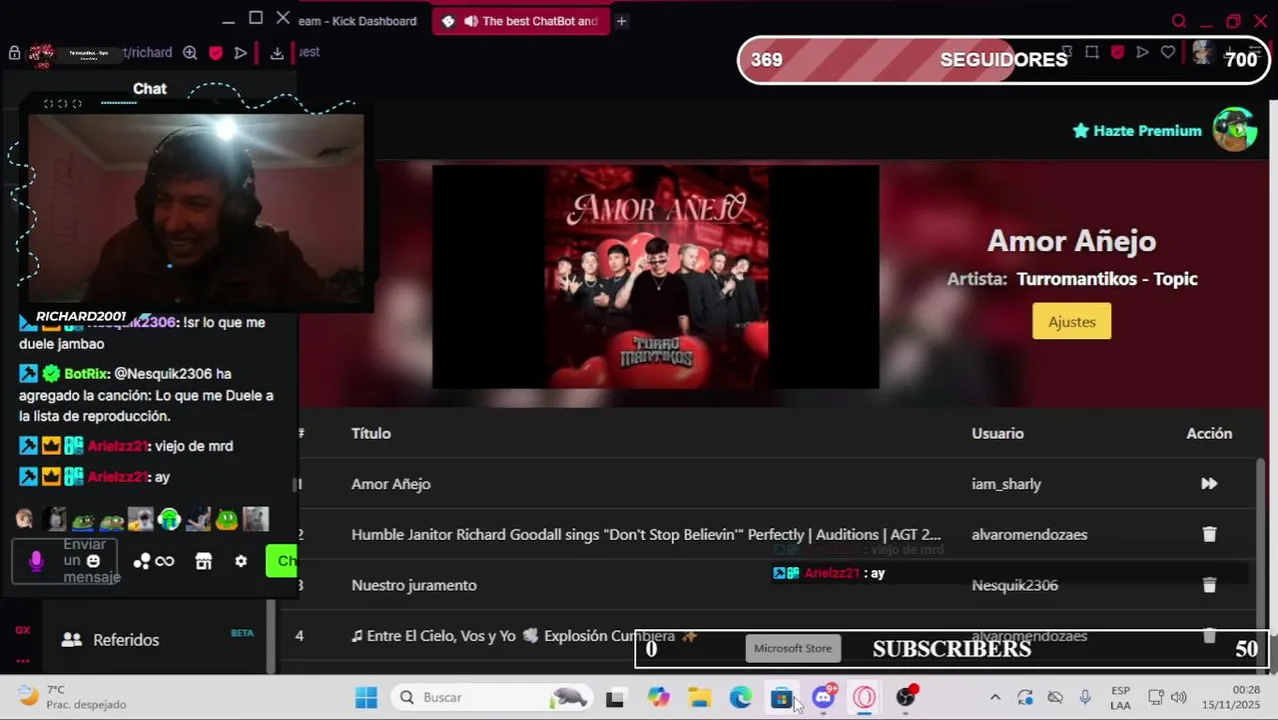Viewport: 1278px width, 720px height.
Task: Open Microsoft Store from the taskbar
Action: pyautogui.click(x=782, y=698)
